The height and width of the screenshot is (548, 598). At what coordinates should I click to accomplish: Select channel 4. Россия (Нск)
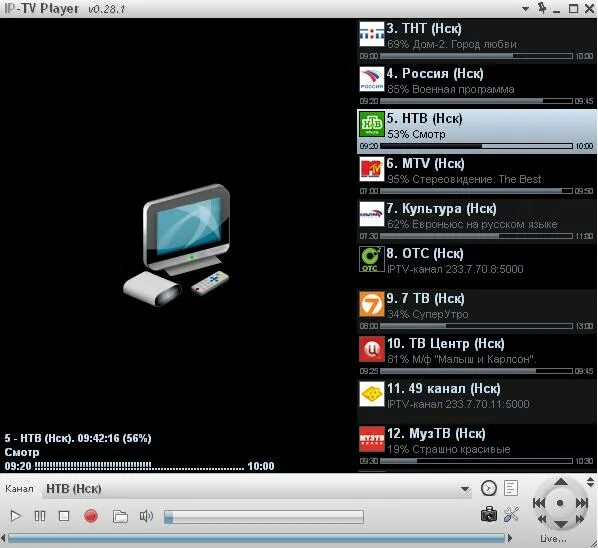[x=476, y=85]
